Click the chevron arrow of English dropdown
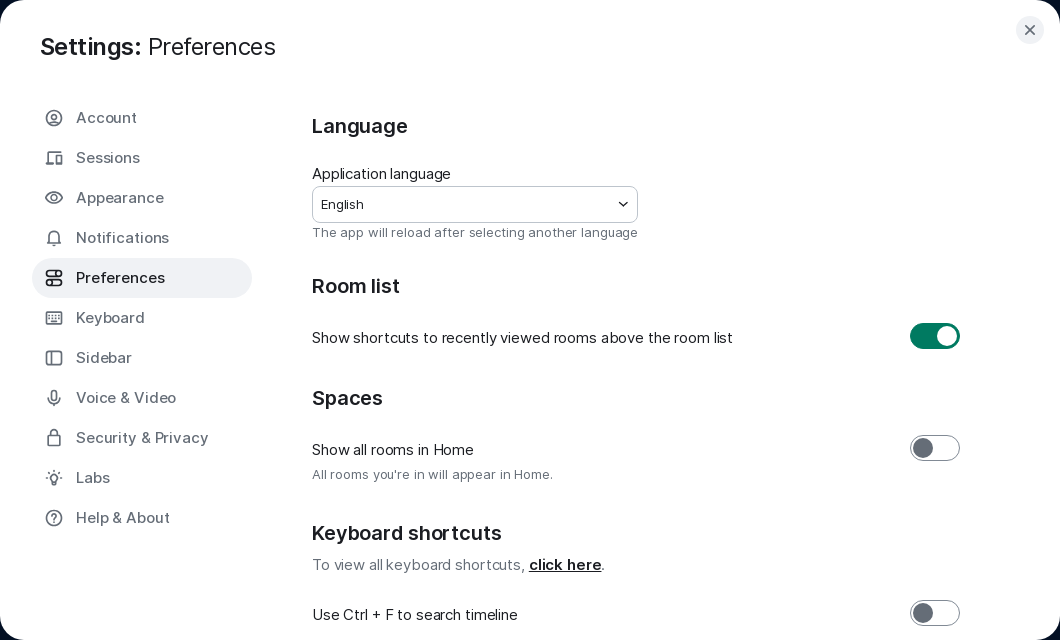Screen dimensions: 1060x640 [623, 205]
